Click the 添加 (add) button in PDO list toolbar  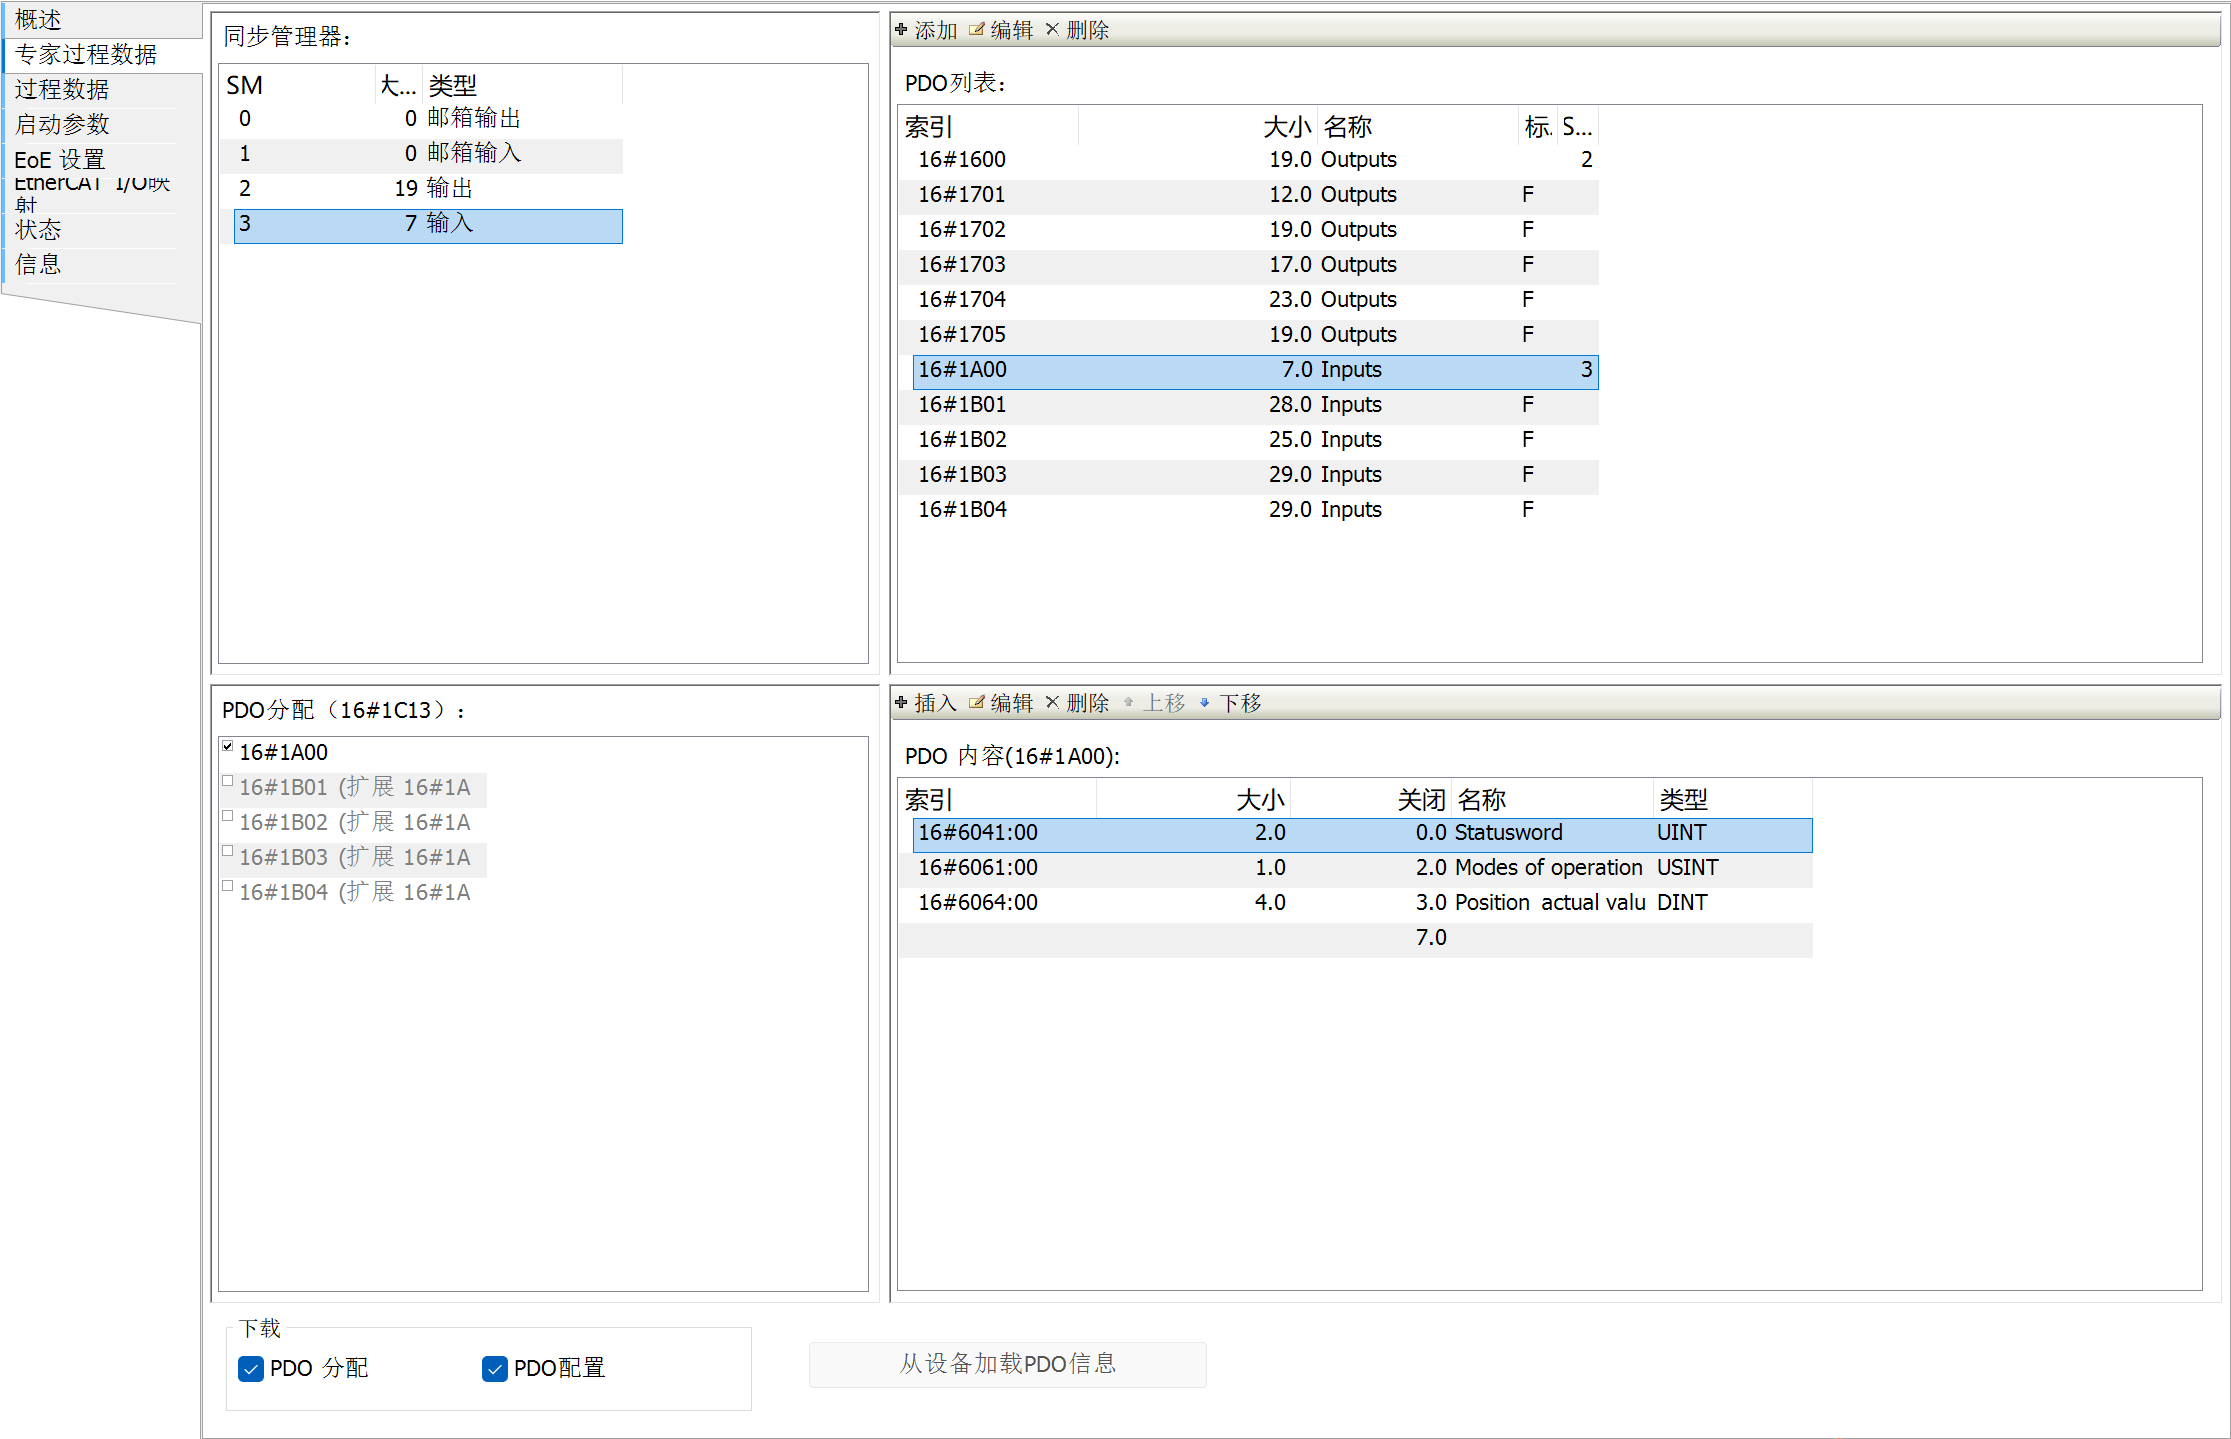click(x=926, y=30)
